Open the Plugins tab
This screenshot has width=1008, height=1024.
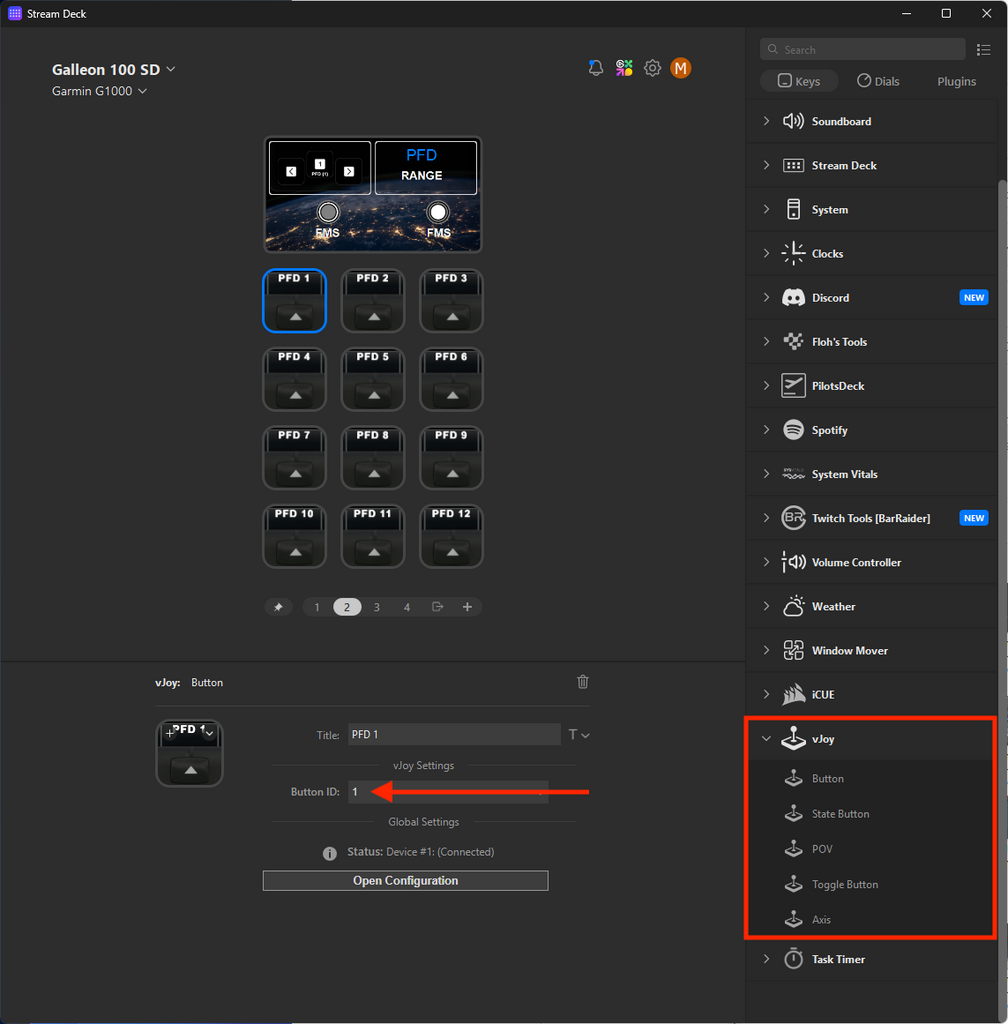[956, 81]
